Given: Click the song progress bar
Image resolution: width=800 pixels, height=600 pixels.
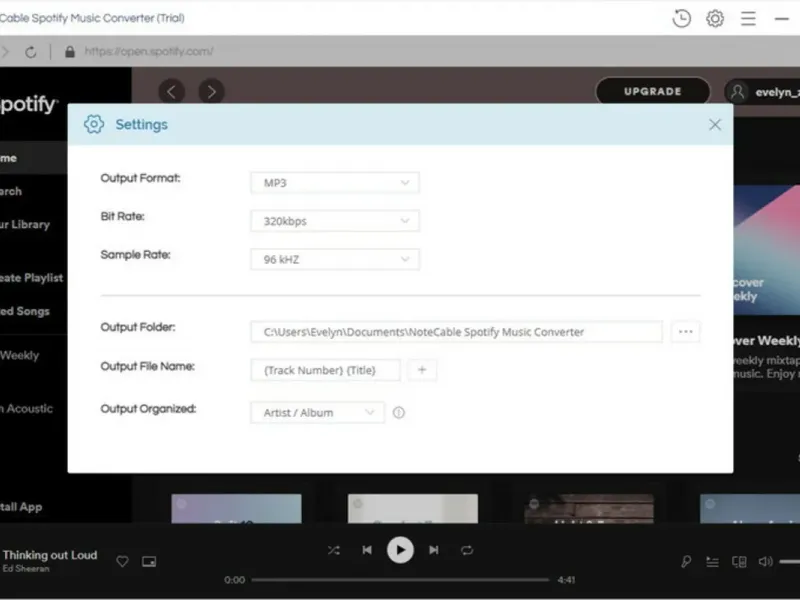Looking at the screenshot, I should click(x=400, y=580).
